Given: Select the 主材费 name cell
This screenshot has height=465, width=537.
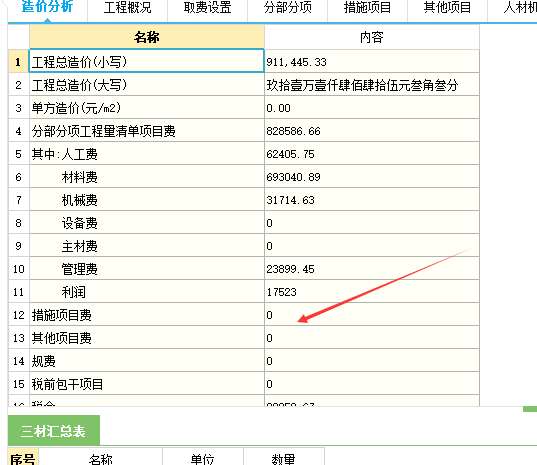Looking at the screenshot, I should [147, 246].
